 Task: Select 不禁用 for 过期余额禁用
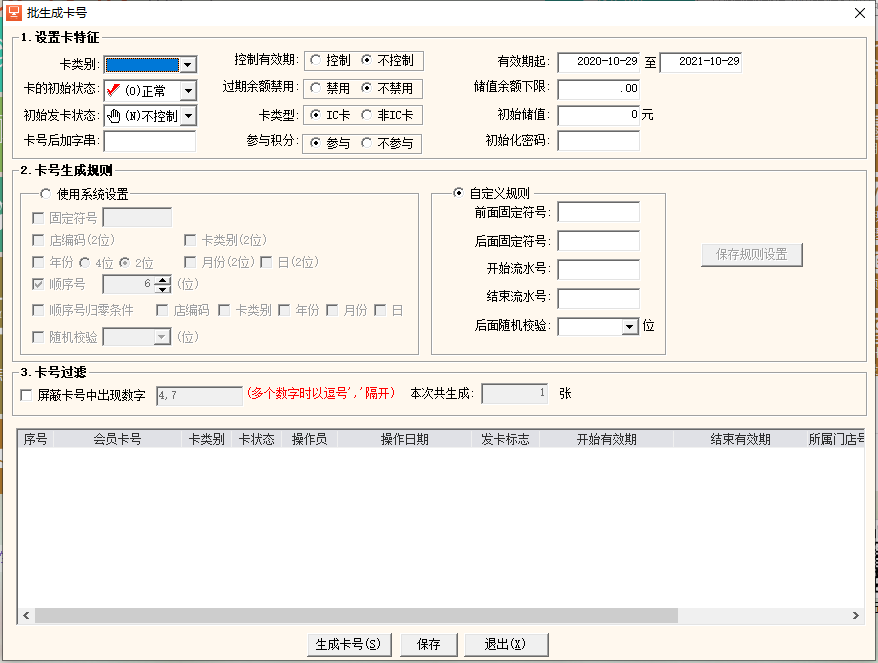[x=387, y=88]
